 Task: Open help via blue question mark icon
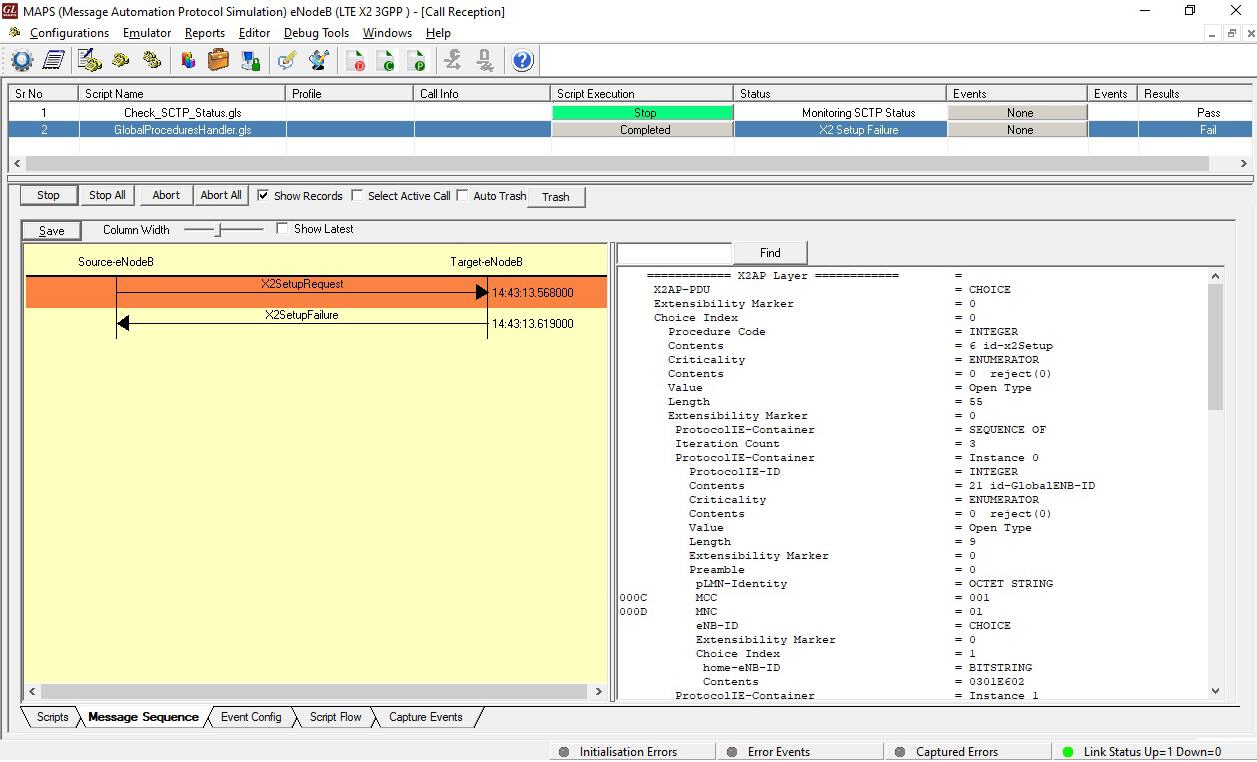point(522,61)
